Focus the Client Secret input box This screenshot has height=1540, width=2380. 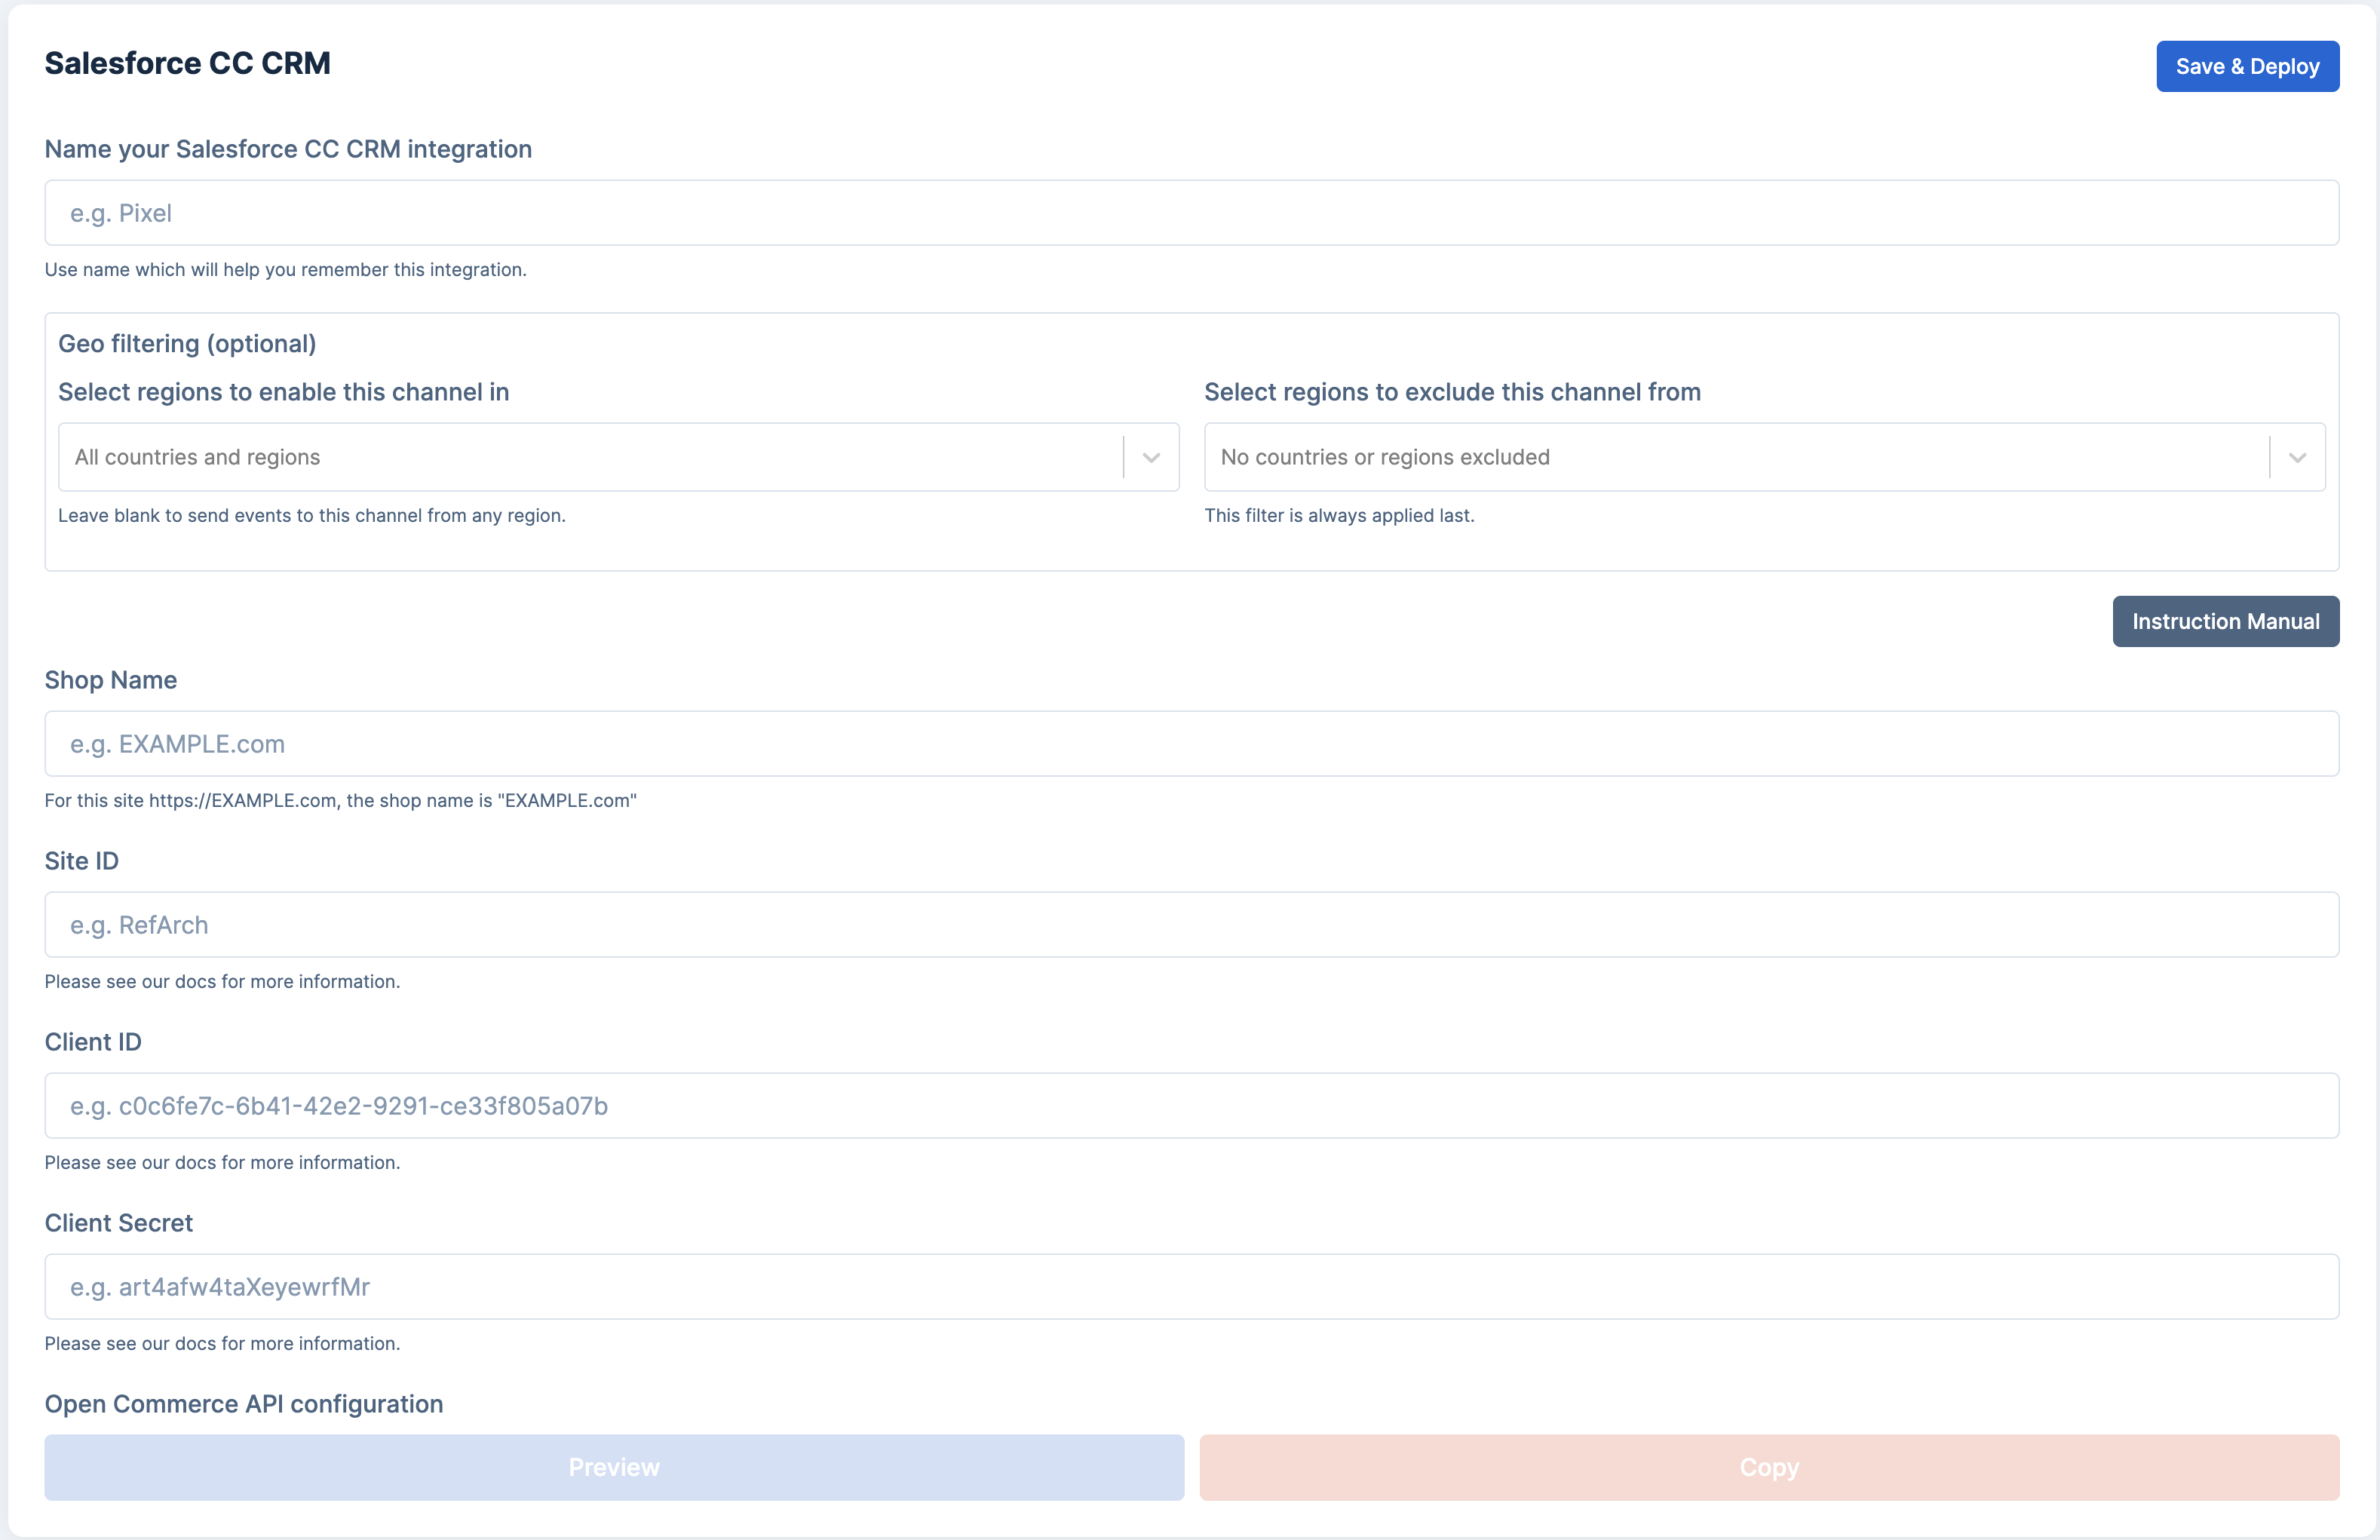click(x=1190, y=1287)
